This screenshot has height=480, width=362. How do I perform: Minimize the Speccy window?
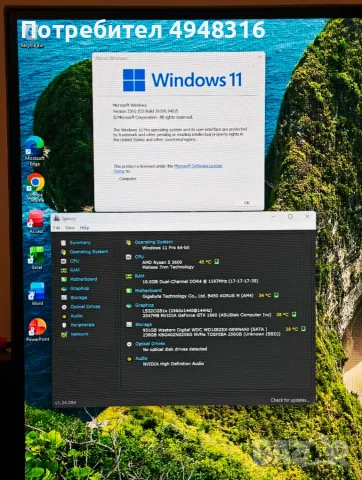coord(273,217)
